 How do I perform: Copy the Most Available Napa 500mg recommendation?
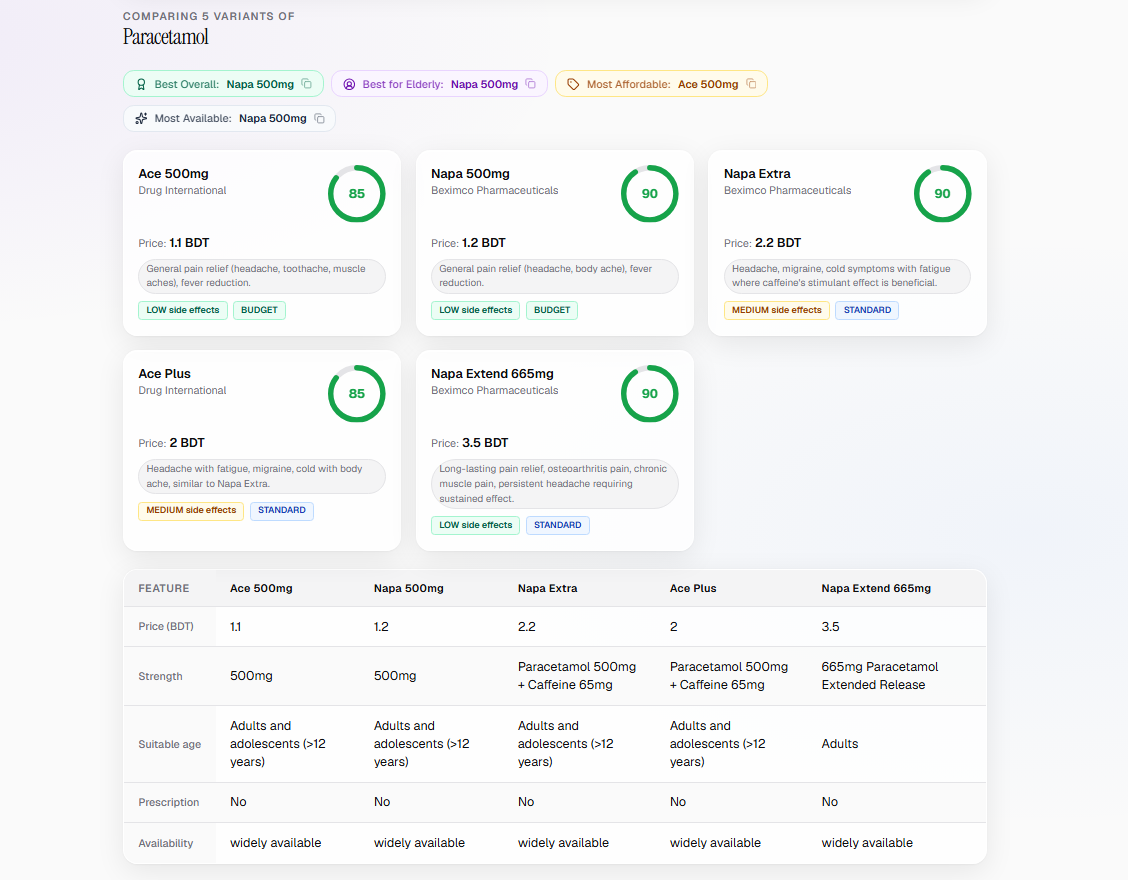(x=319, y=119)
